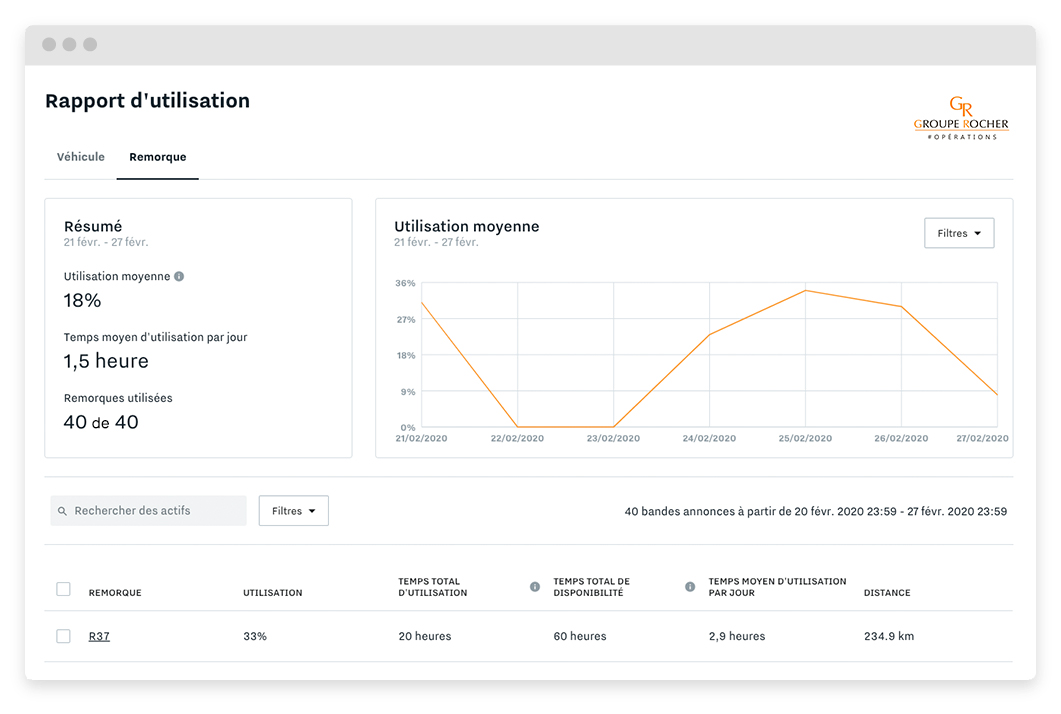Click the Rapport d'utilisation heading

coord(146,100)
